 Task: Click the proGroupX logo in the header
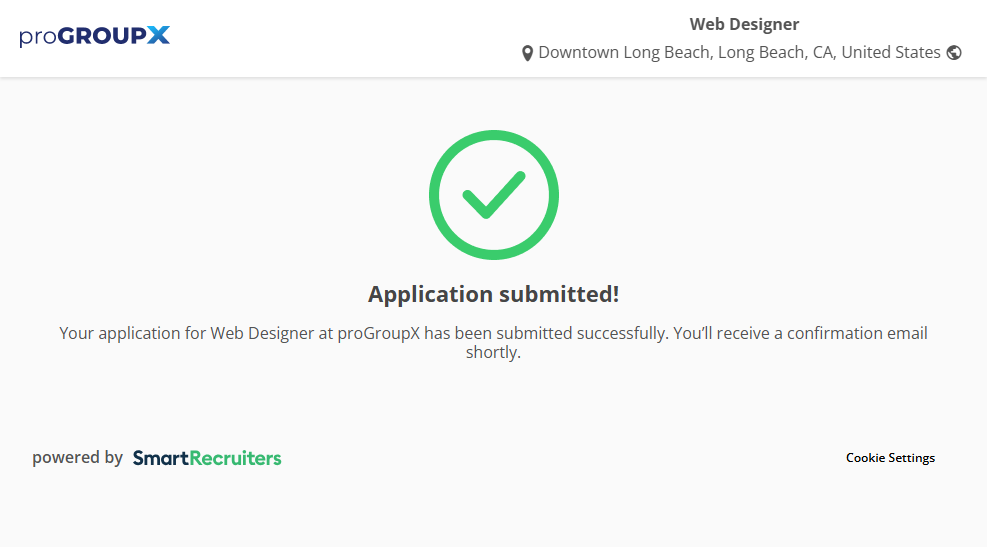point(94,37)
